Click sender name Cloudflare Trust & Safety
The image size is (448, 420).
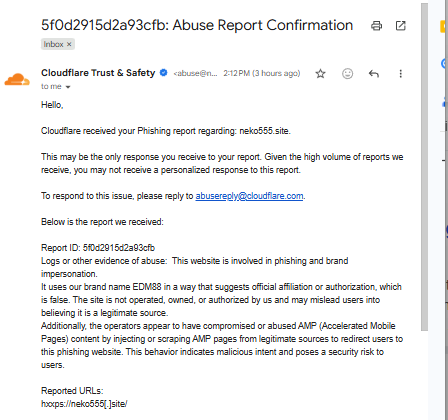[98, 73]
